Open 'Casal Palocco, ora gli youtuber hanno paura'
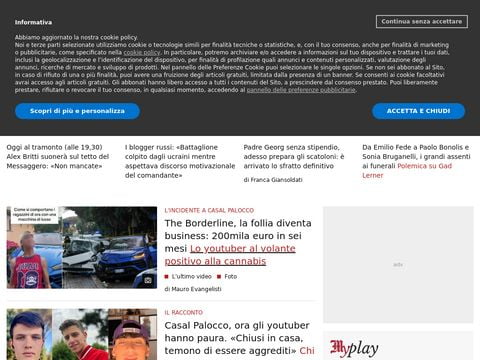Screen dimensions: 480x360 point(237,338)
